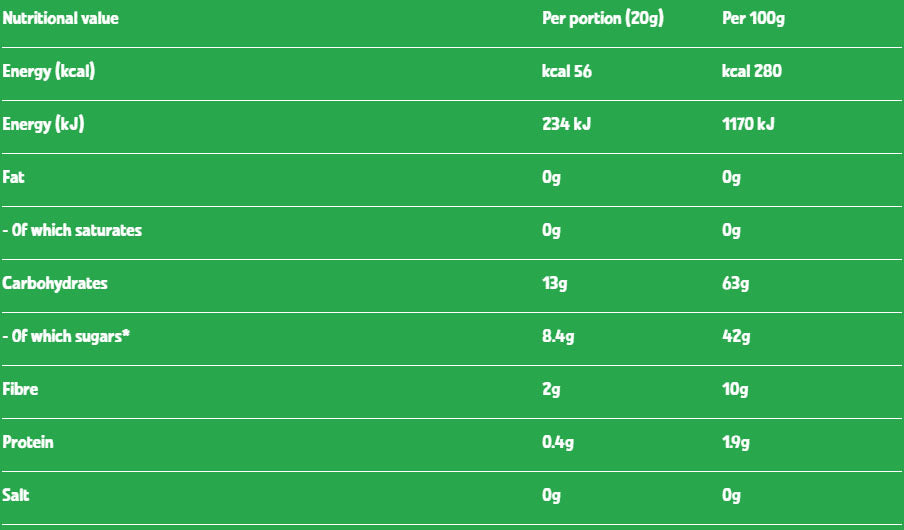Click the "Protein" row label
This screenshot has width=904, height=530.
(x=28, y=442)
